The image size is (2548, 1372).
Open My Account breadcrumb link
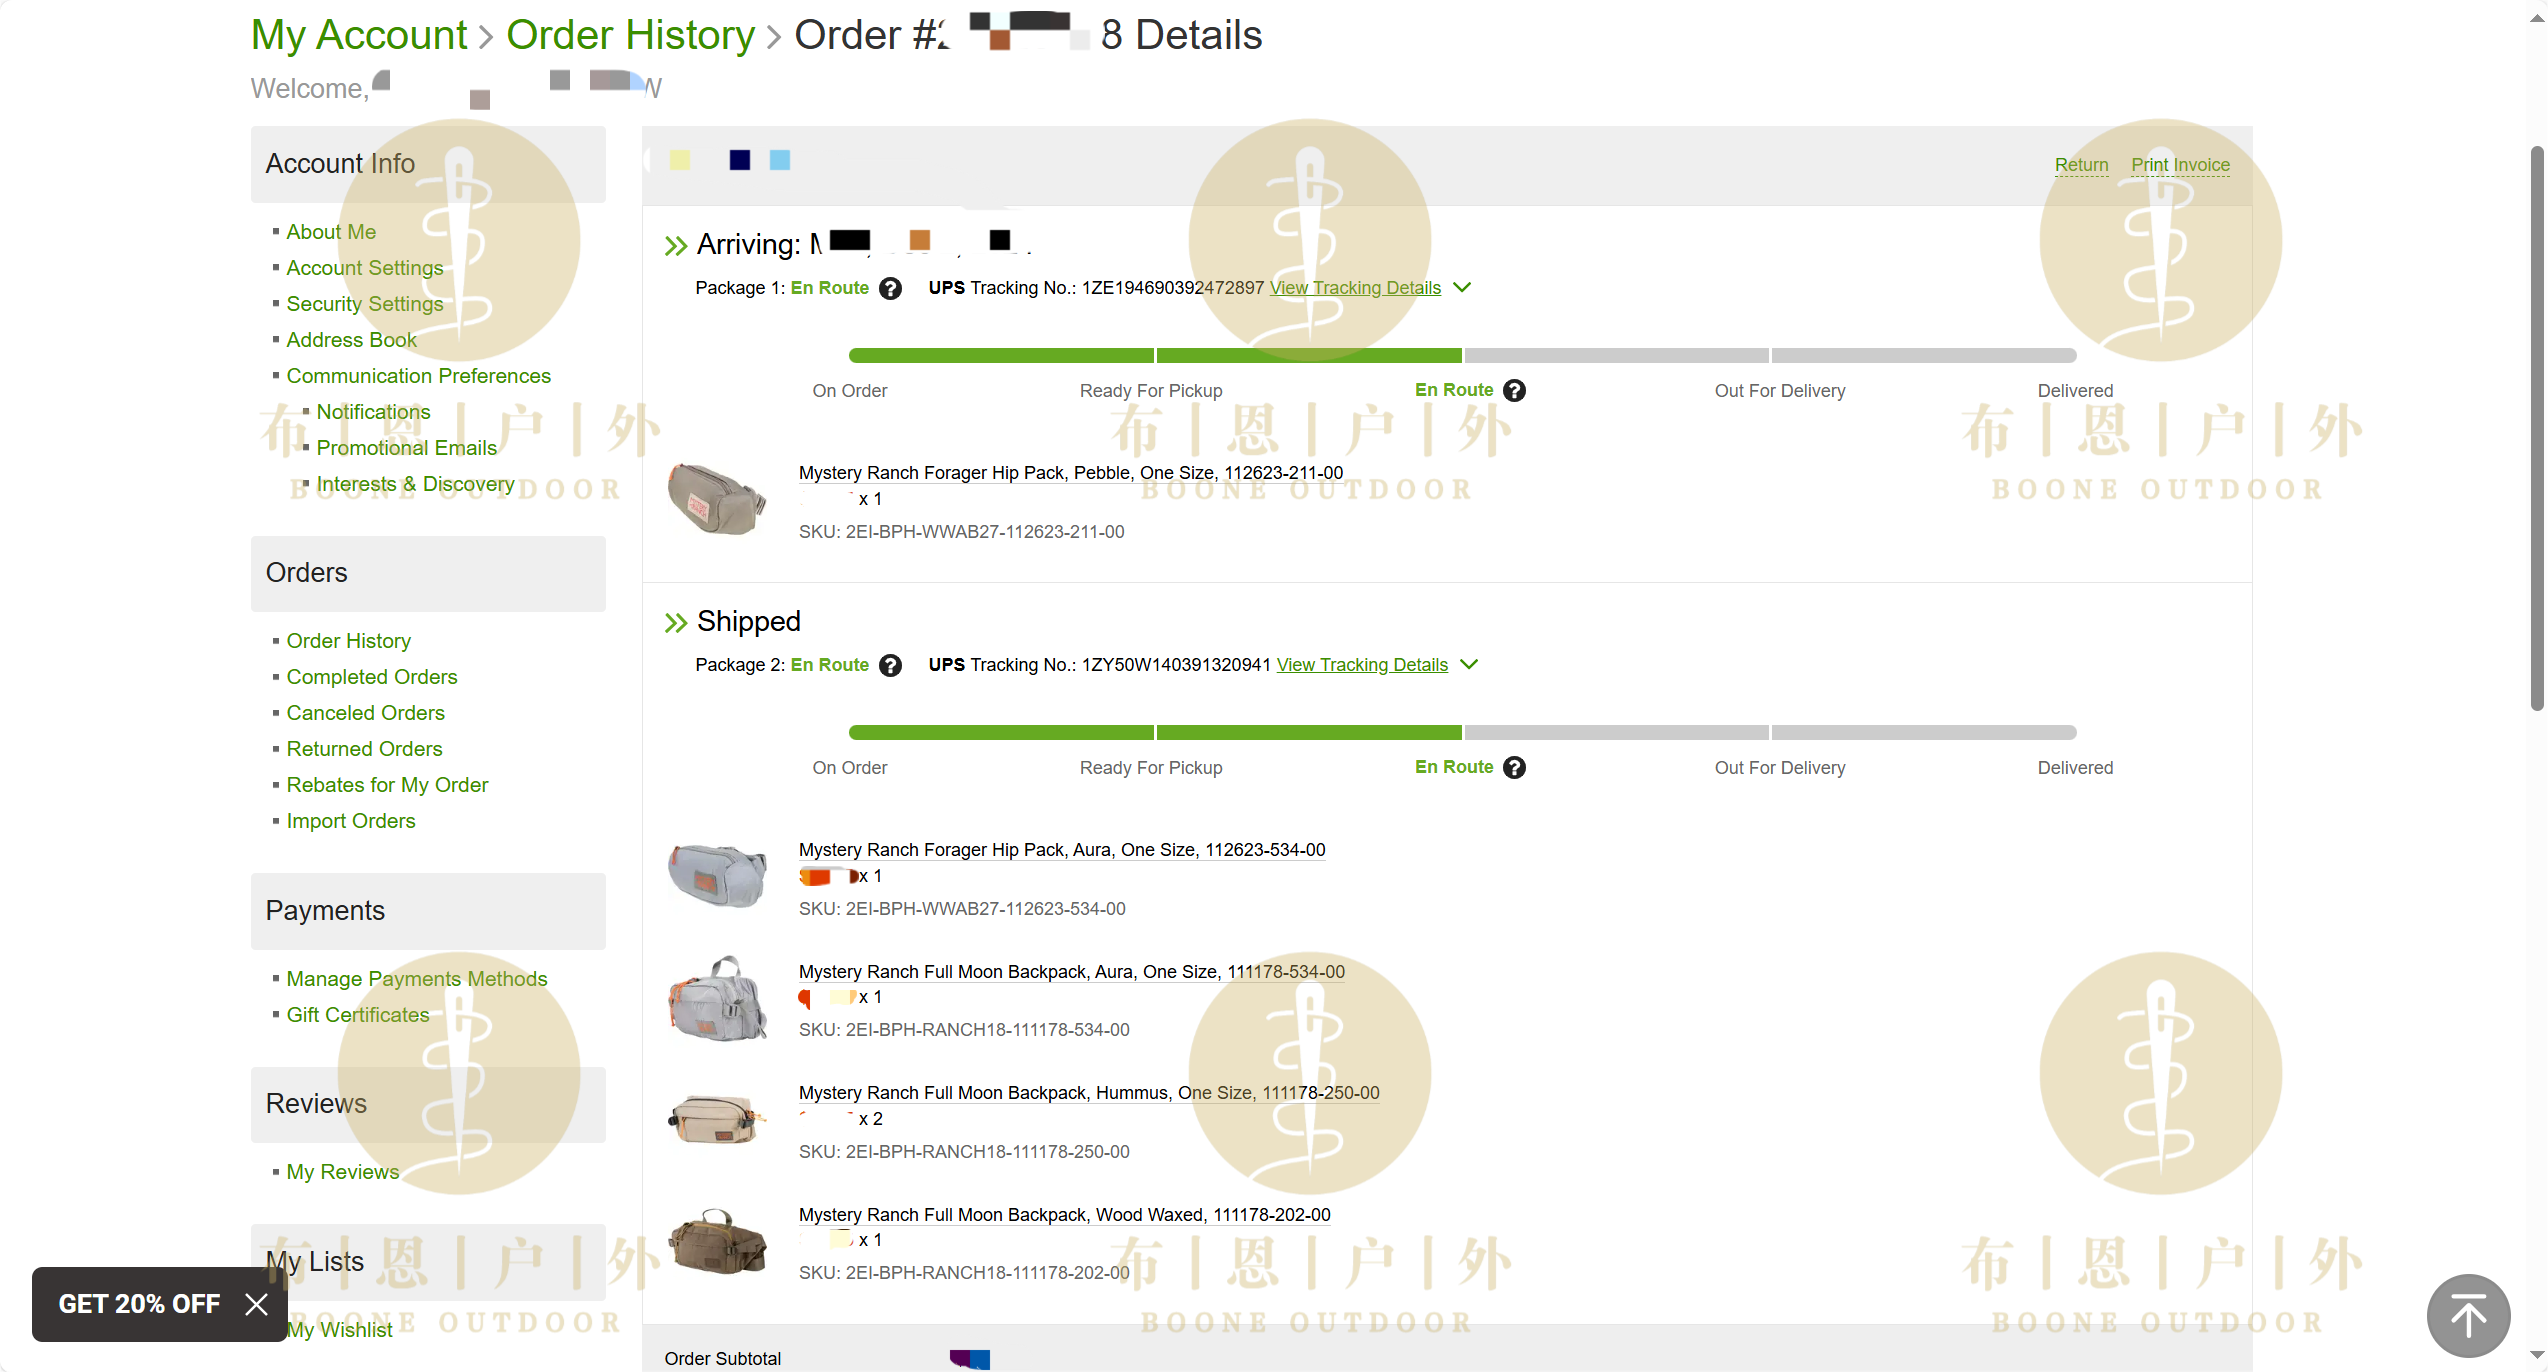point(359,35)
